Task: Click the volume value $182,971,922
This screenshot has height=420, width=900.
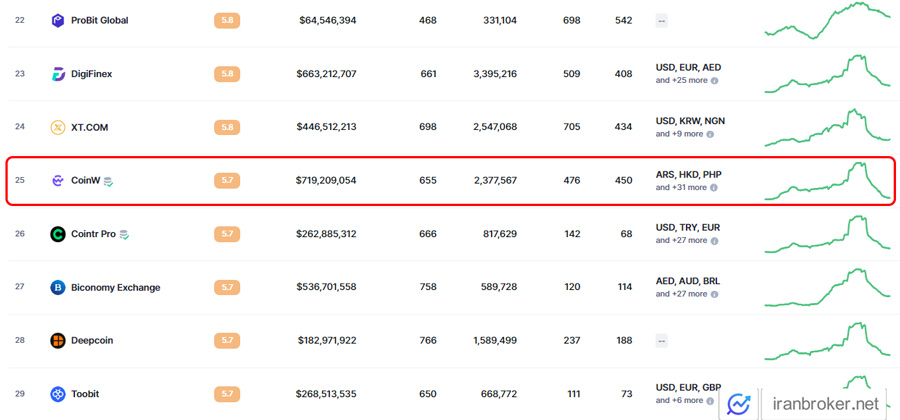Action: tap(327, 341)
